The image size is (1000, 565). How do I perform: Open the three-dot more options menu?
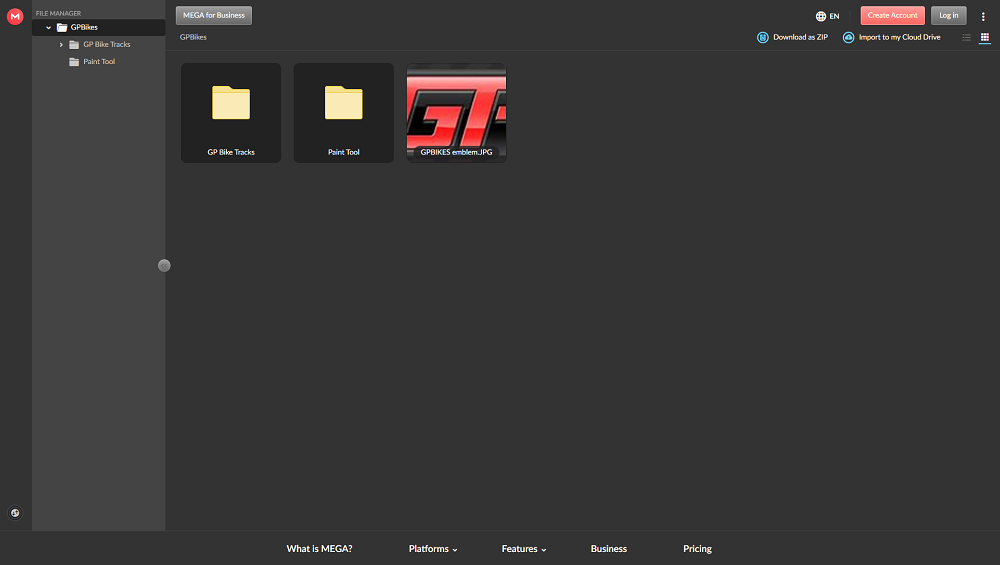[983, 17]
